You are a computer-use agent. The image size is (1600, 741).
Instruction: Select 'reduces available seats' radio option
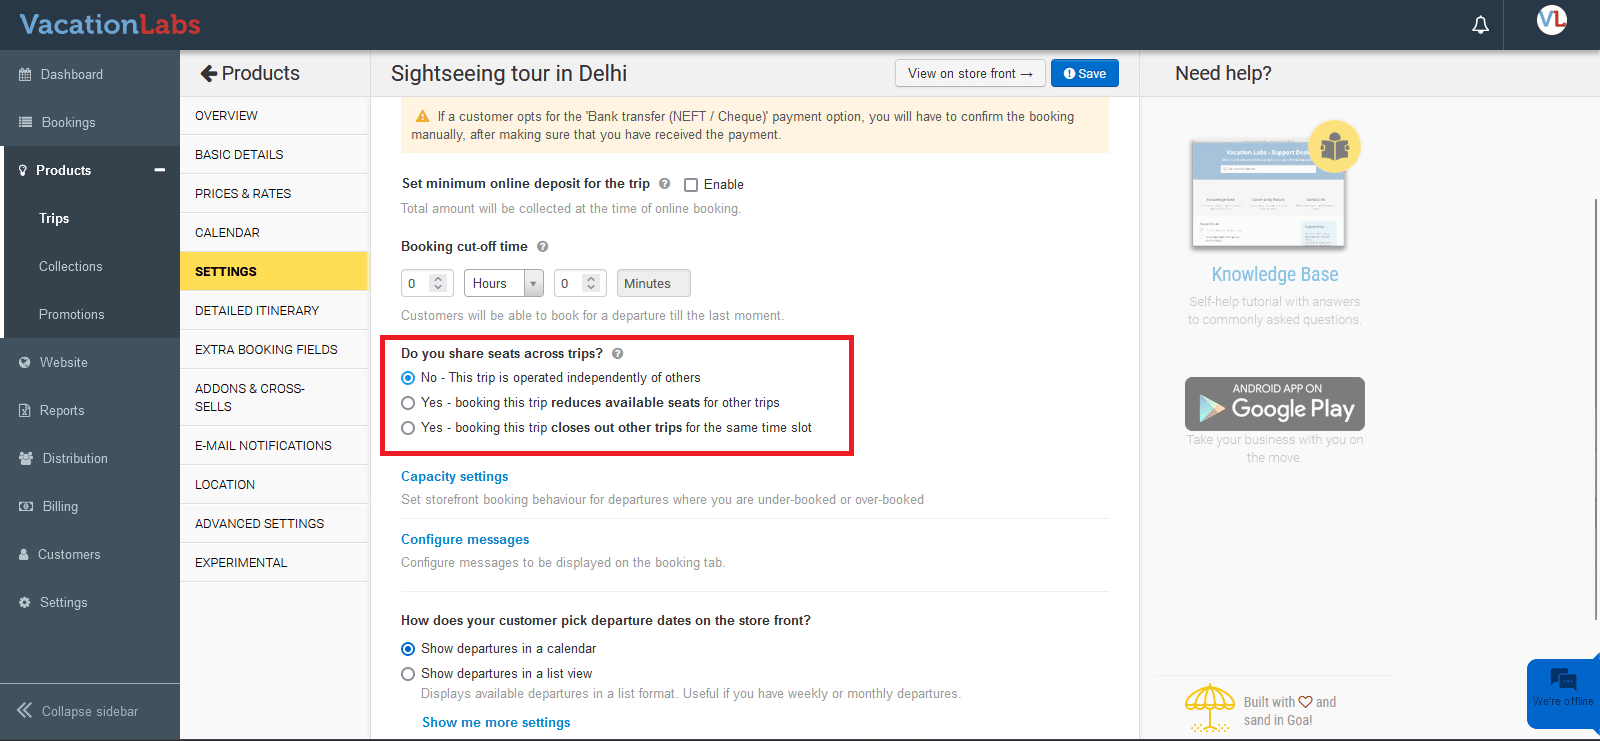(408, 403)
